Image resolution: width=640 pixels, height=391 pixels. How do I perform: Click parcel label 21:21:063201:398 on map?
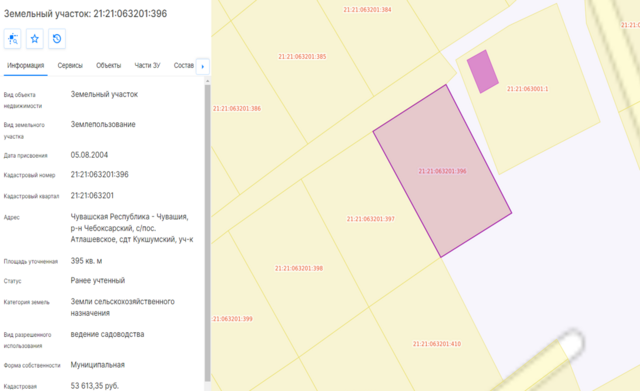point(299,268)
